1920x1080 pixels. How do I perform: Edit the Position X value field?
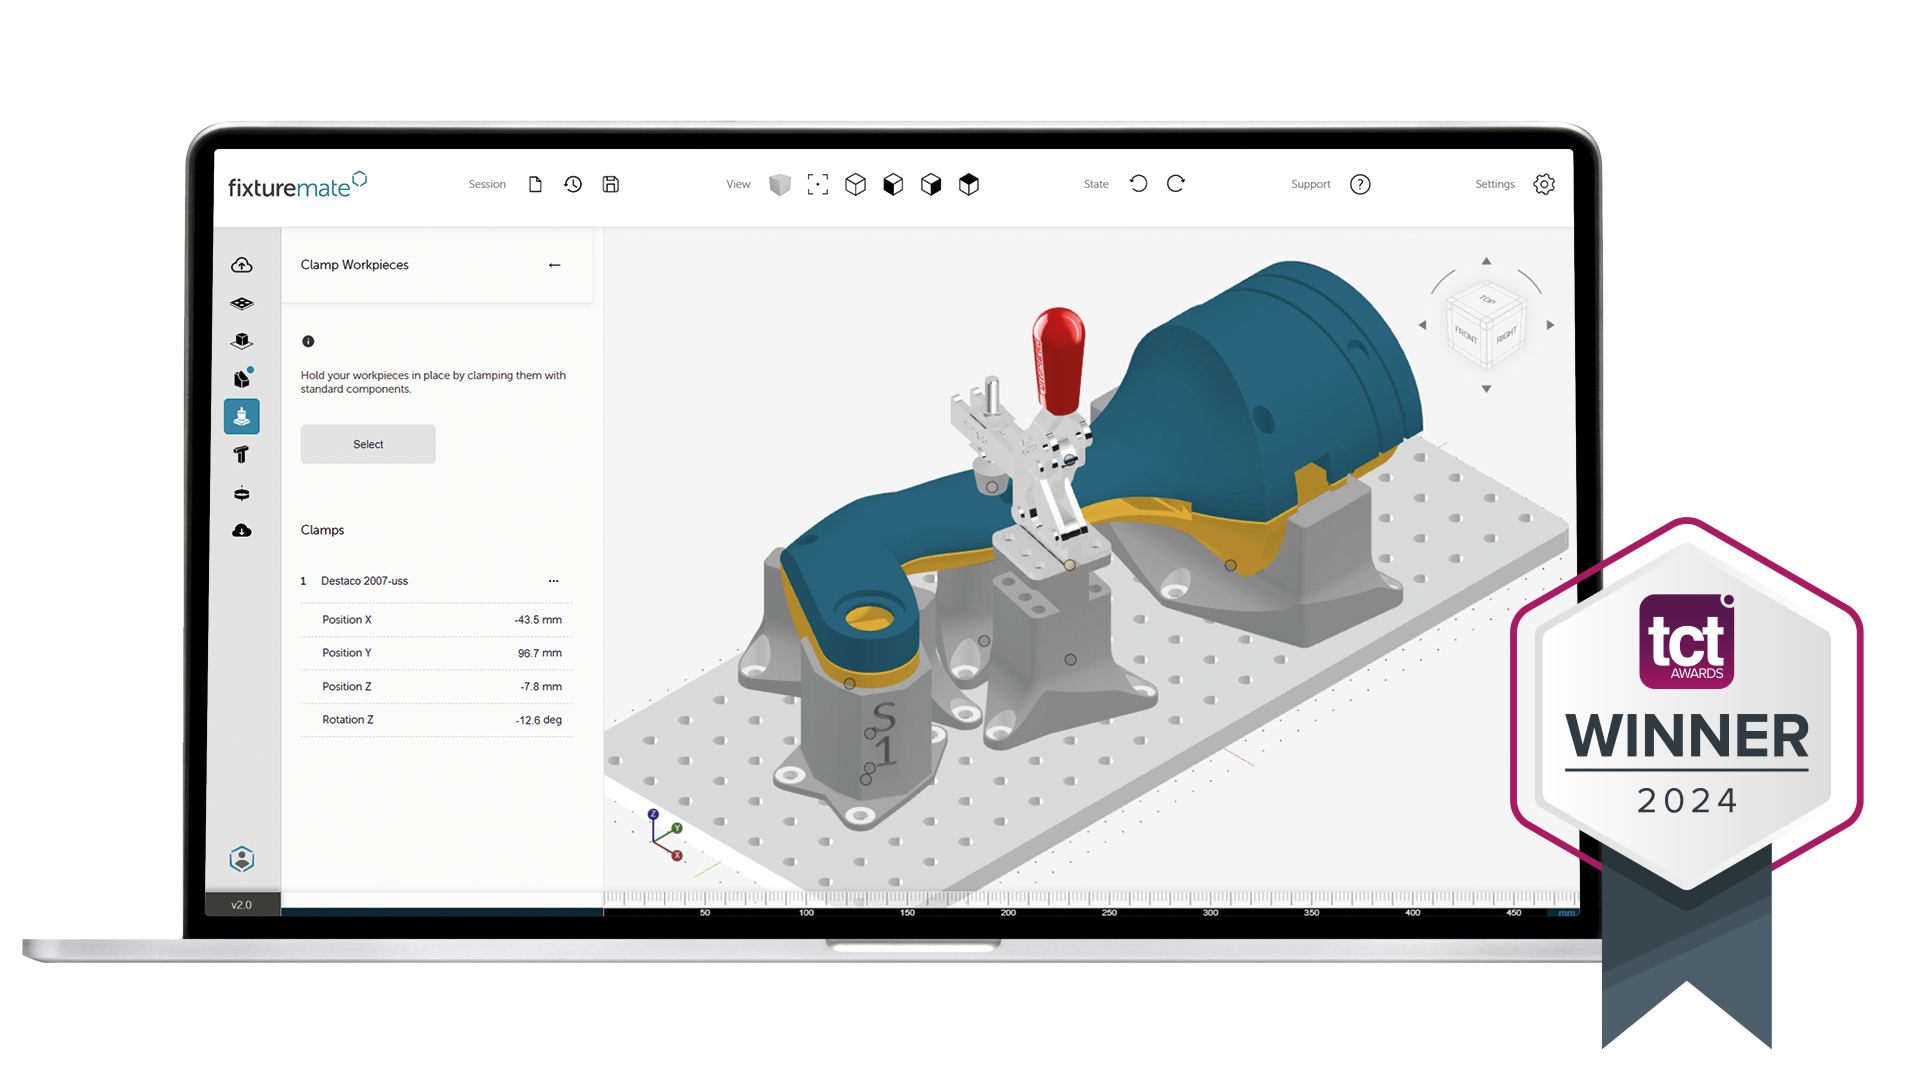538,620
